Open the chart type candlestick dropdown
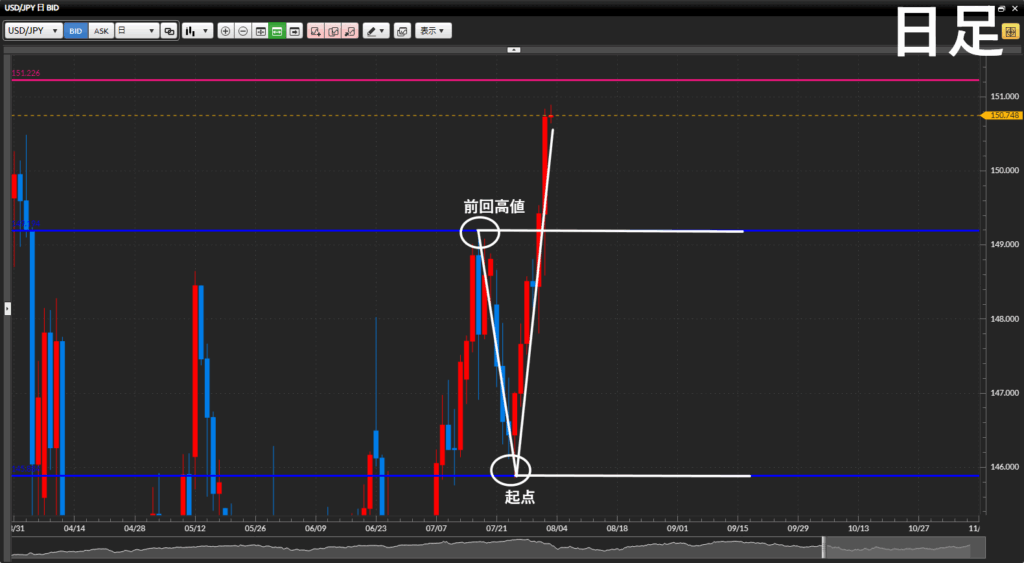1024x563 pixels. [197, 31]
